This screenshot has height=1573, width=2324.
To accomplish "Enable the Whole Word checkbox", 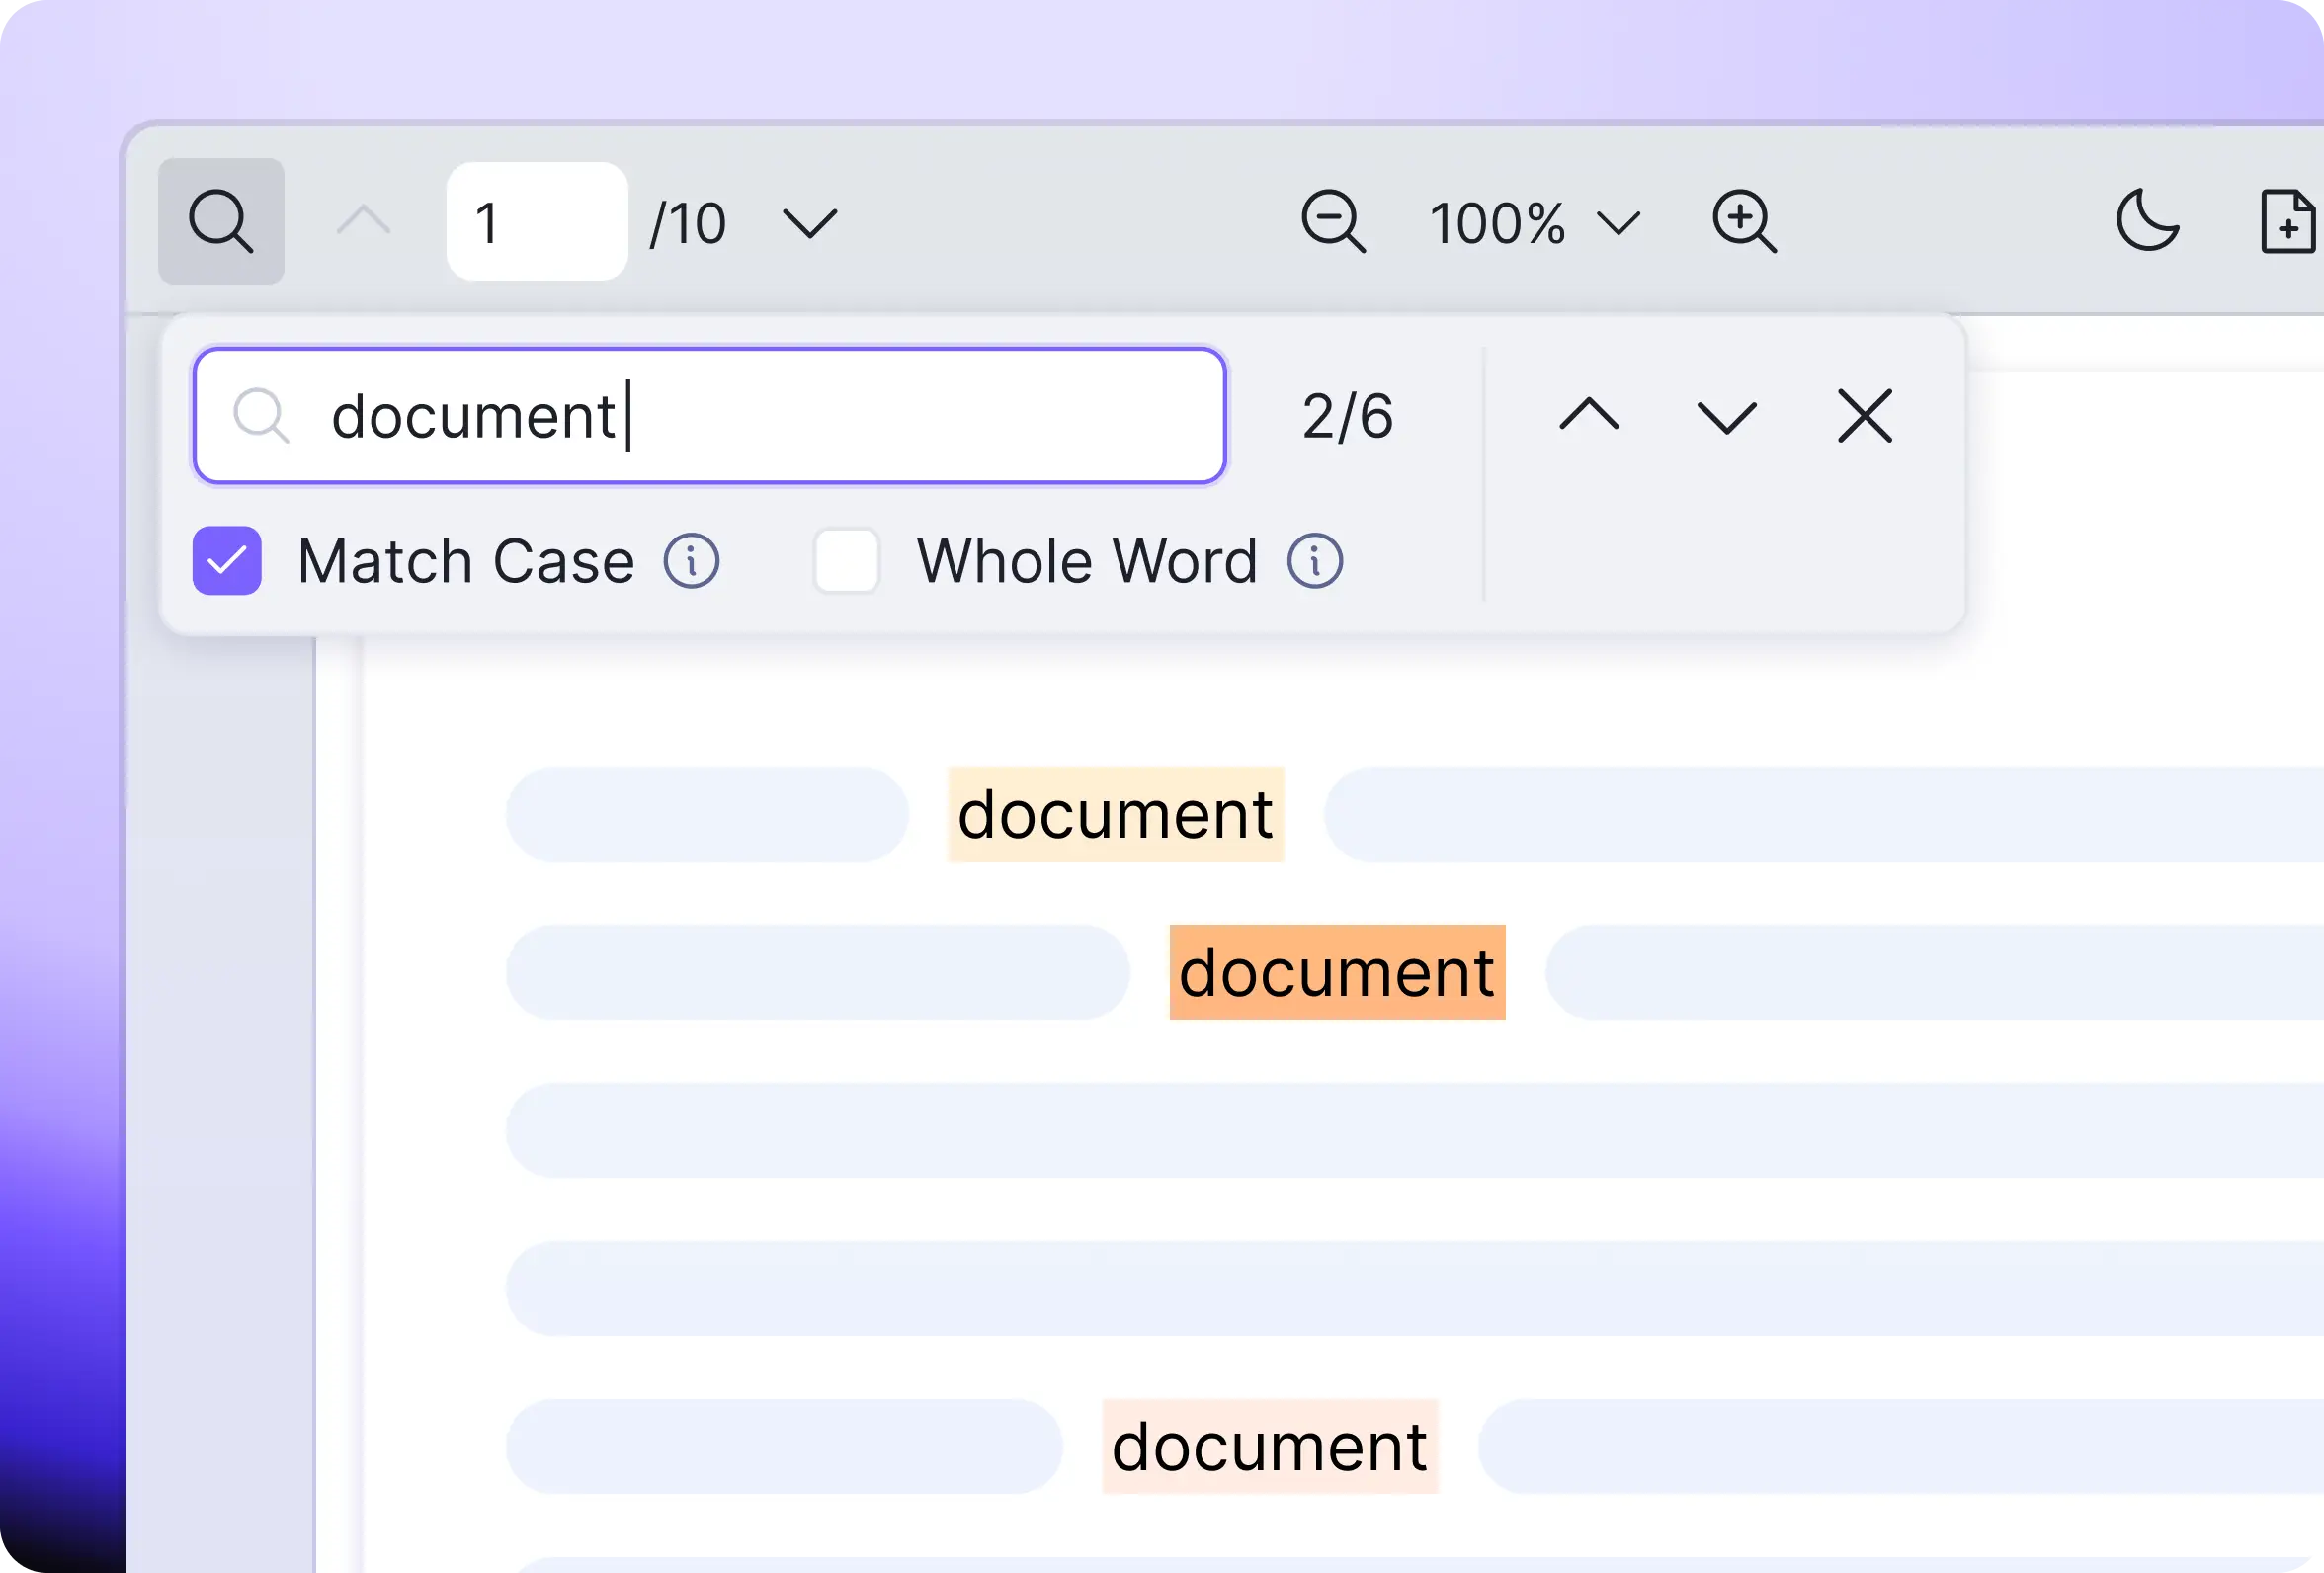I will tap(847, 561).
